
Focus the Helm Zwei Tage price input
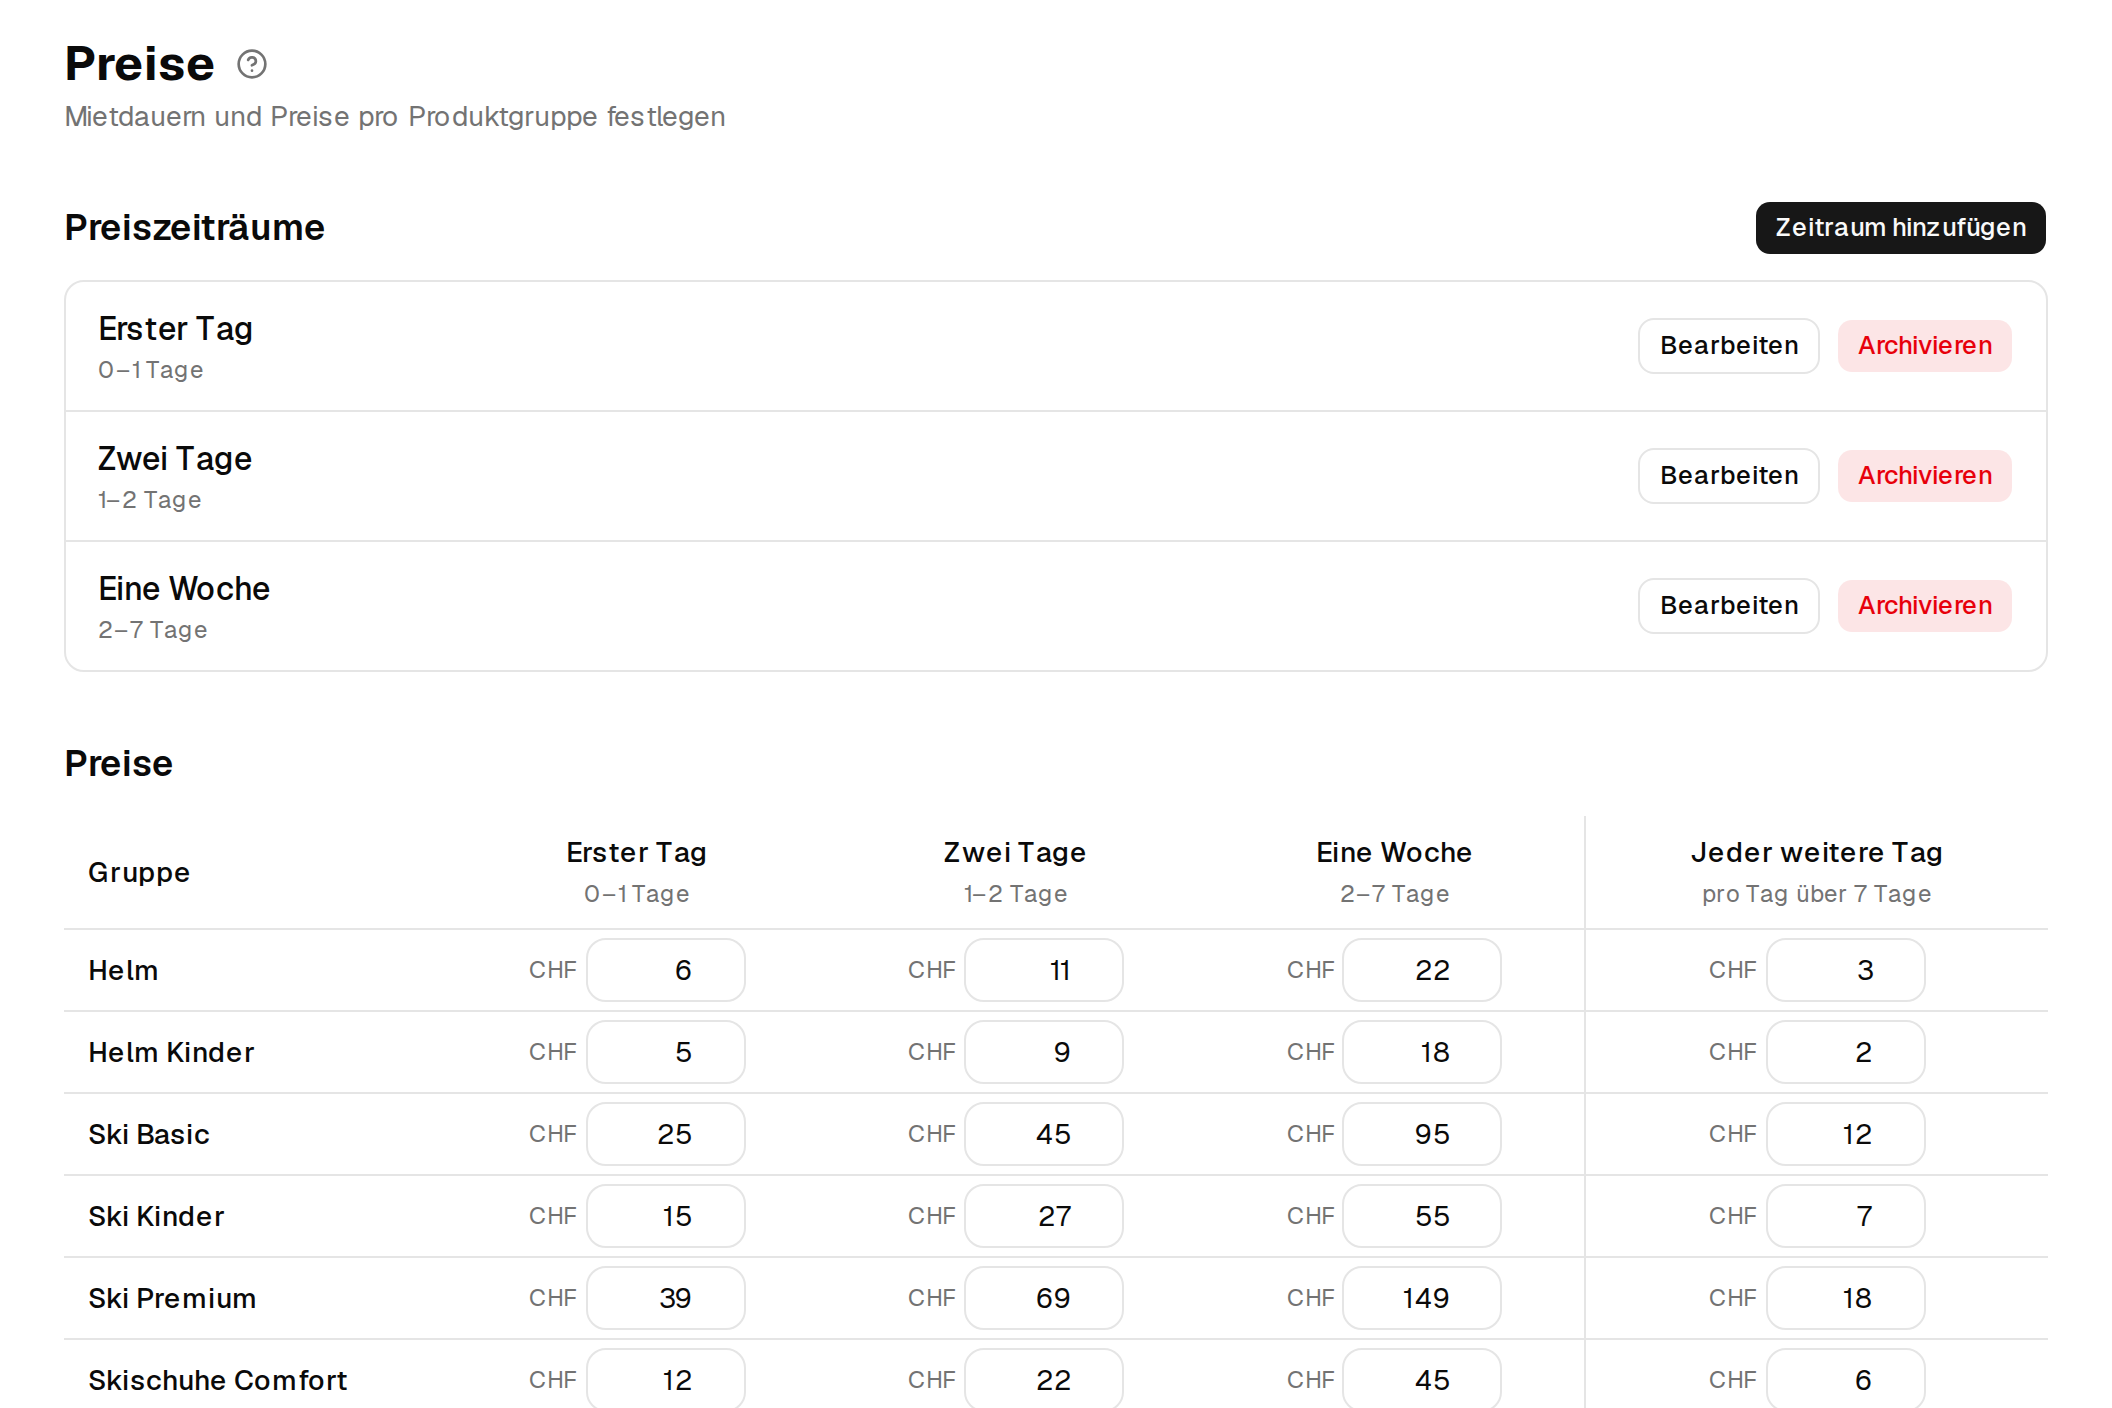(1044, 970)
